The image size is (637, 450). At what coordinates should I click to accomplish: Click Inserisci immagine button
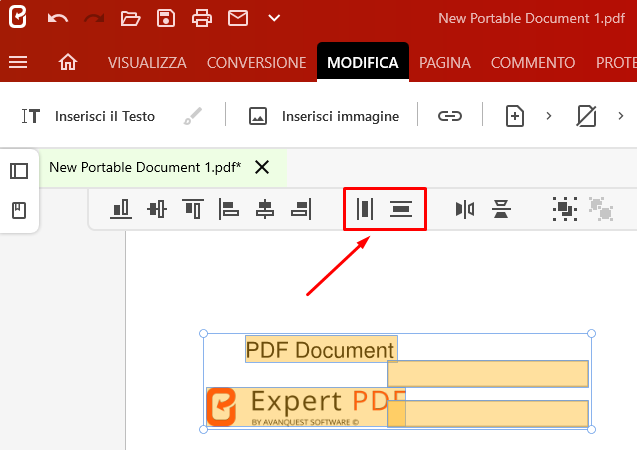coord(324,116)
